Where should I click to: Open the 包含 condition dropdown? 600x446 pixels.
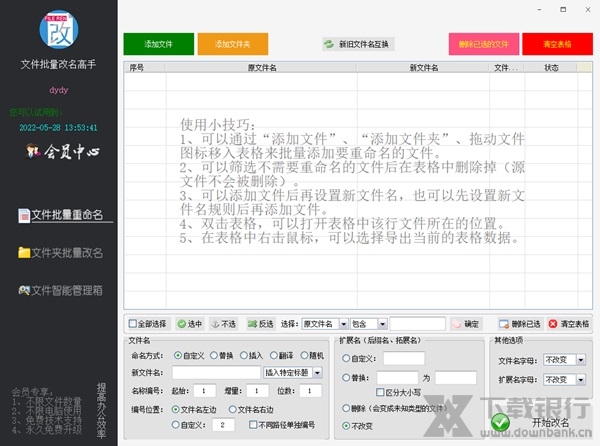(x=383, y=324)
